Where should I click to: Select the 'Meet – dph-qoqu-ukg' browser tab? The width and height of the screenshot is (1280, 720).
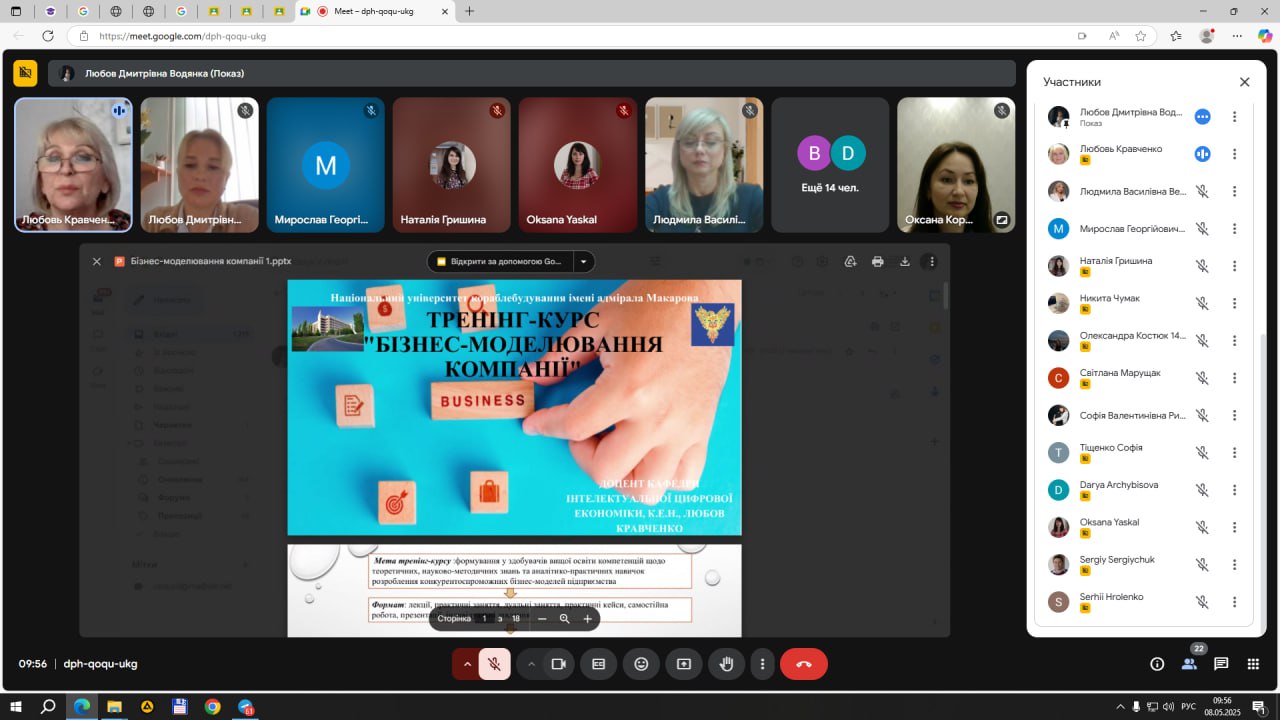pyautogui.click(x=374, y=11)
